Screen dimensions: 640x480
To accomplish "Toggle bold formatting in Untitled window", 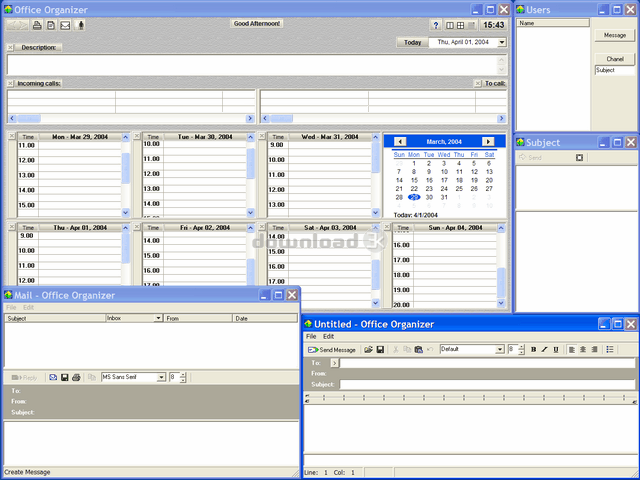I will click(x=533, y=349).
